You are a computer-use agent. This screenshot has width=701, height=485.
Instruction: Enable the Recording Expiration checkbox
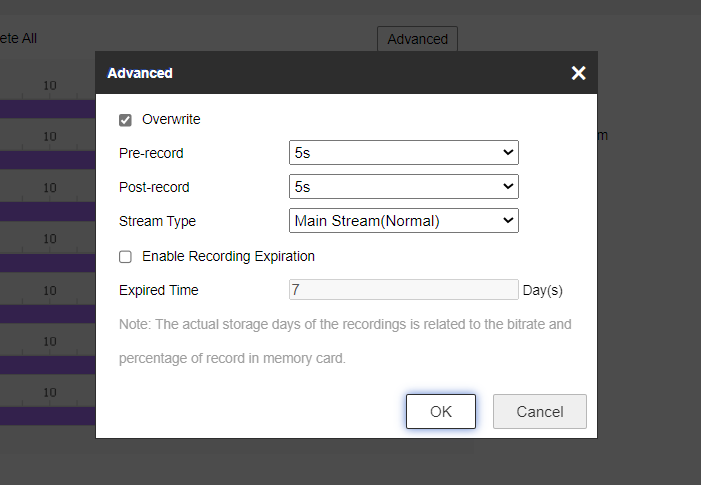coord(125,257)
